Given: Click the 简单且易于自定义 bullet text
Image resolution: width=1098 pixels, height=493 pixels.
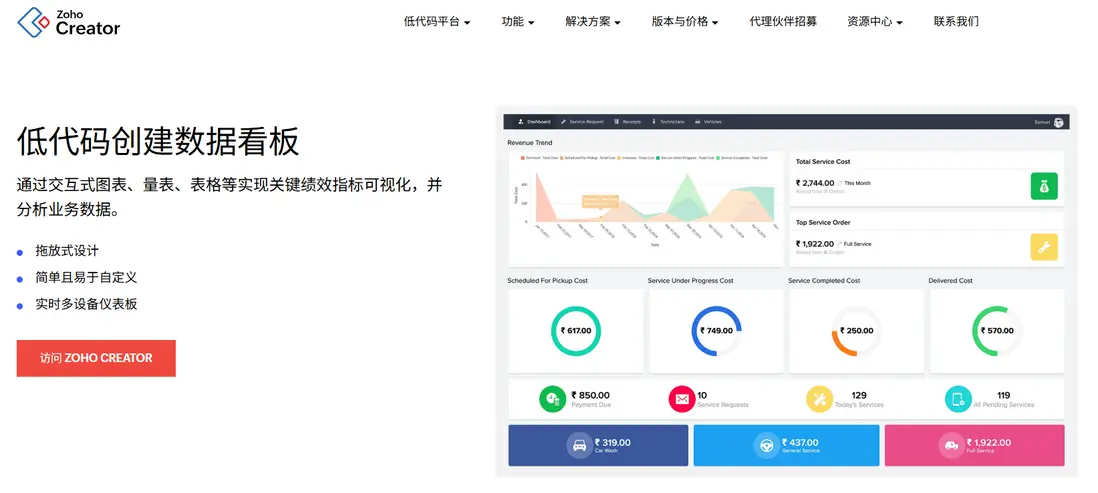Looking at the screenshot, I should click(86, 277).
